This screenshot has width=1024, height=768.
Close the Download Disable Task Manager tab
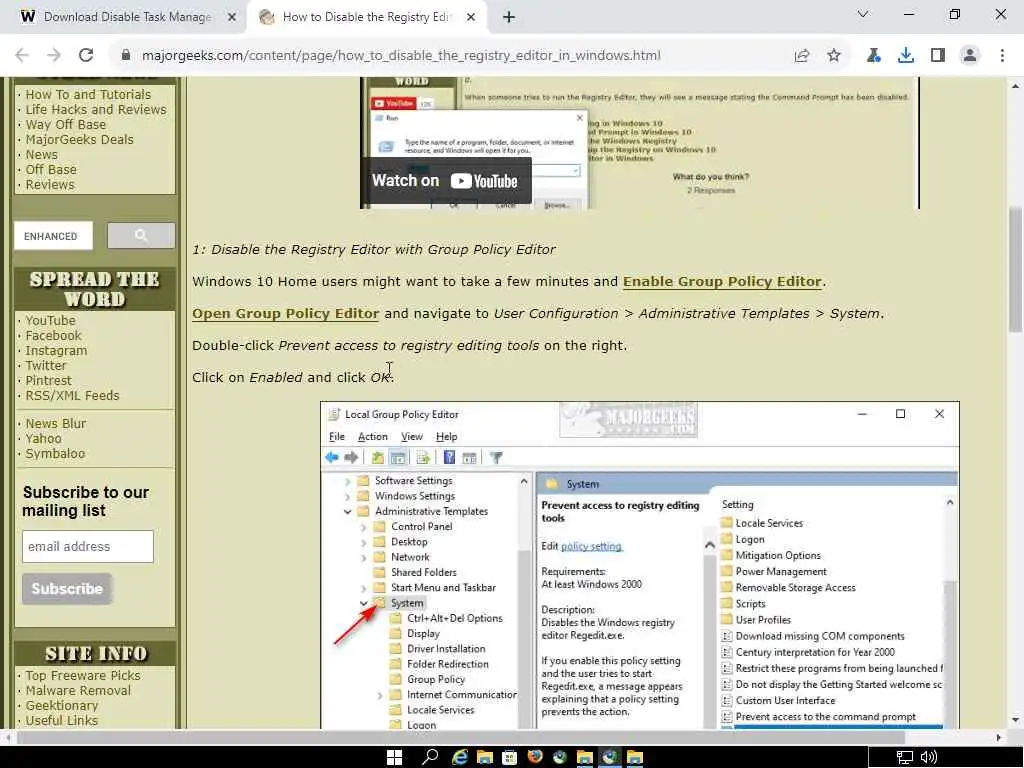(x=232, y=18)
